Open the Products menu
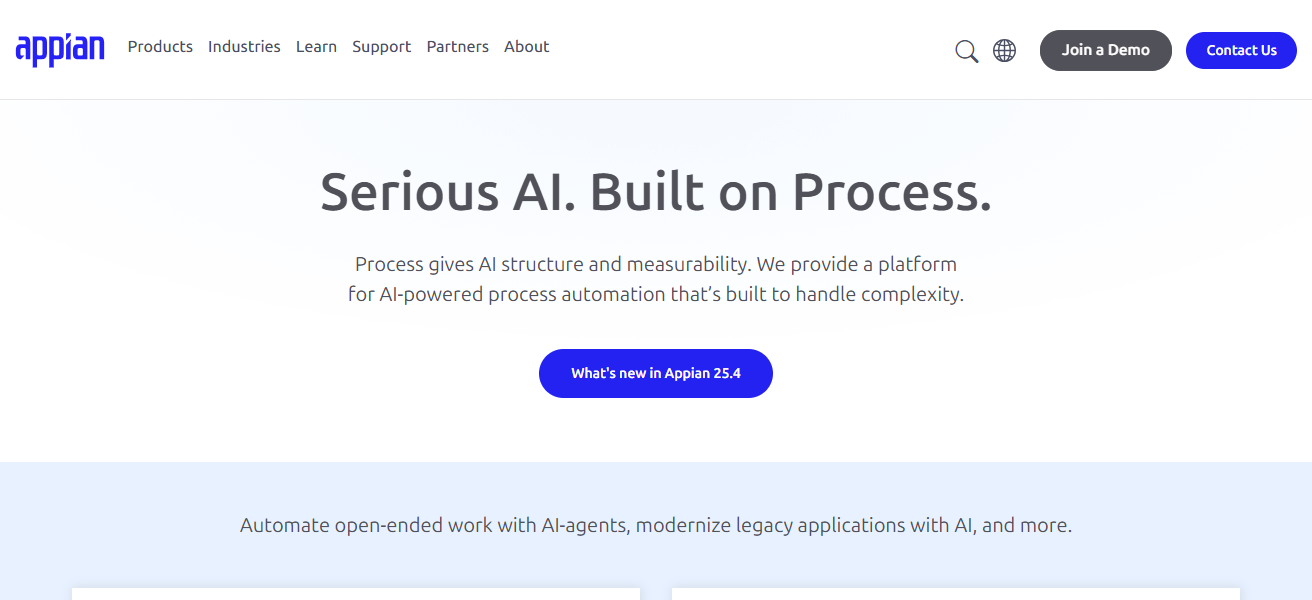 point(160,47)
